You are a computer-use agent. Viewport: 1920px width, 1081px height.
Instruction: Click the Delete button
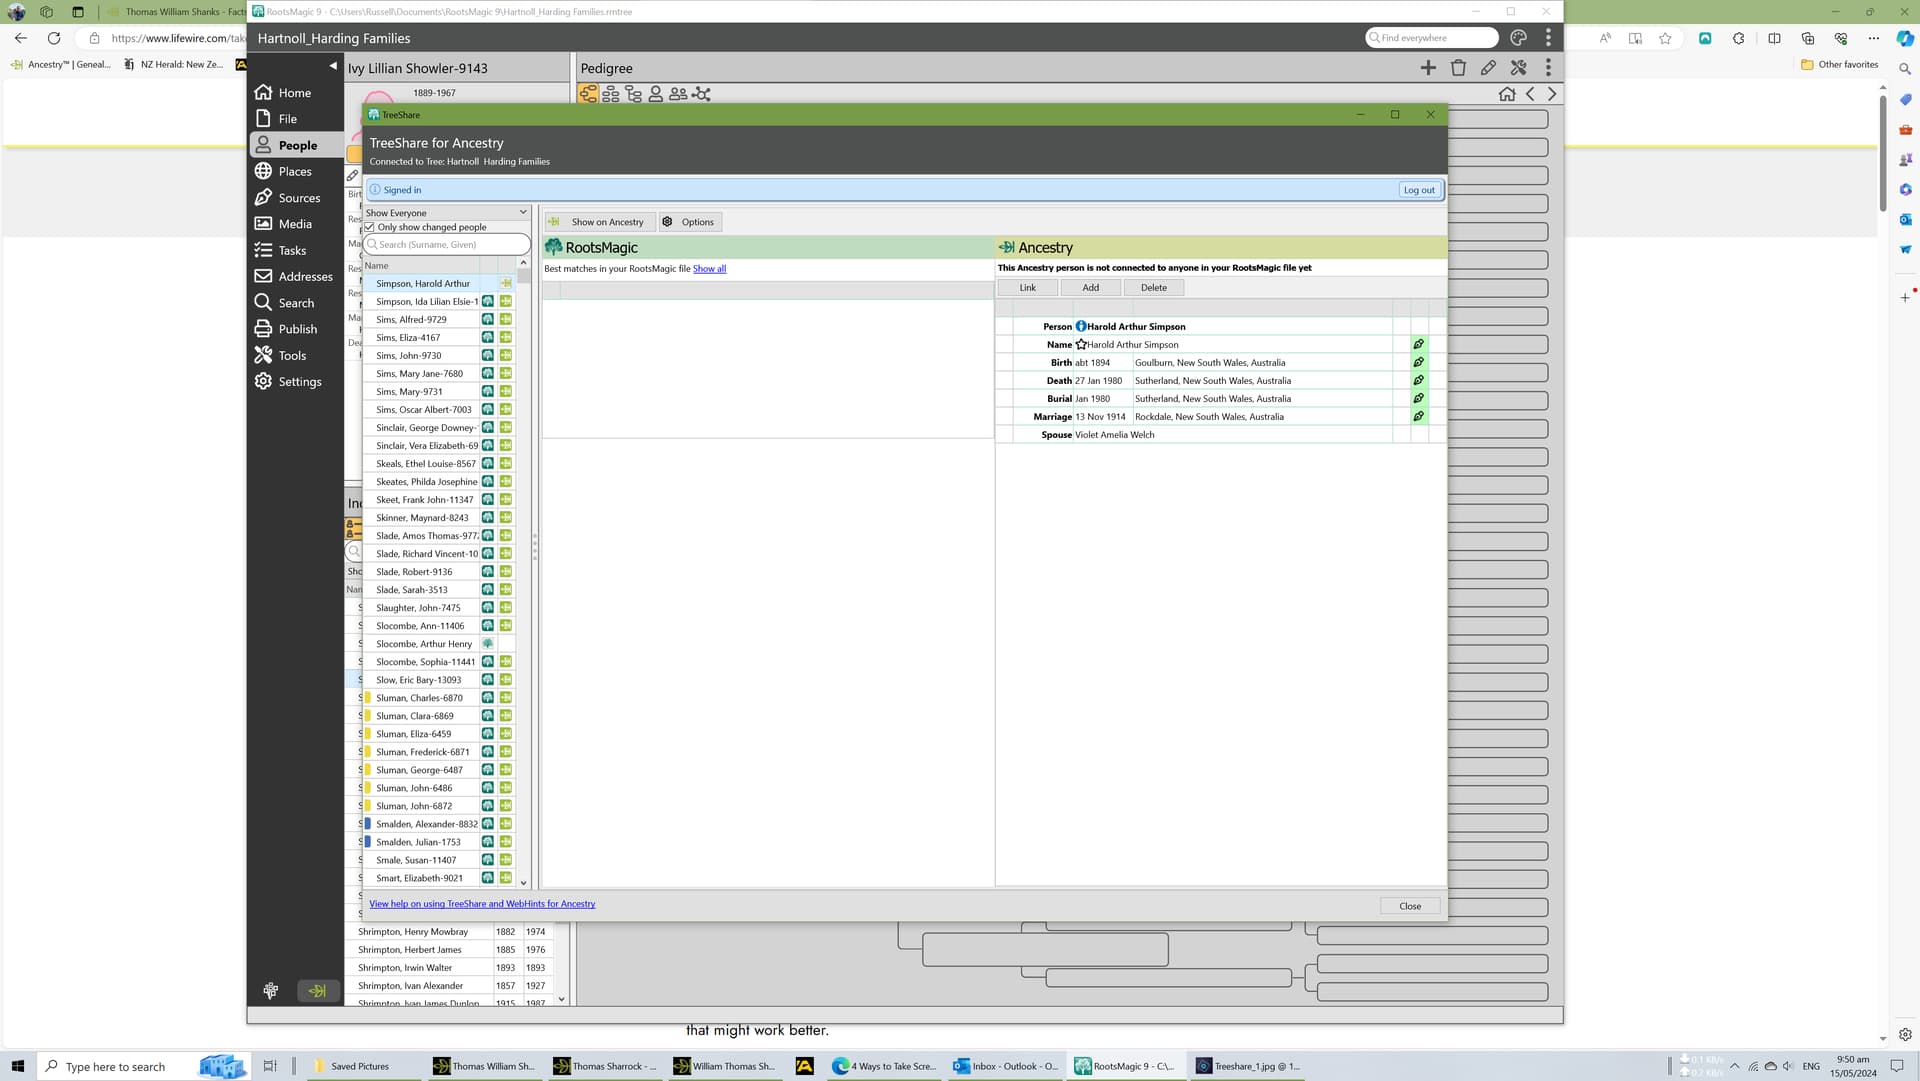coord(1153,288)
